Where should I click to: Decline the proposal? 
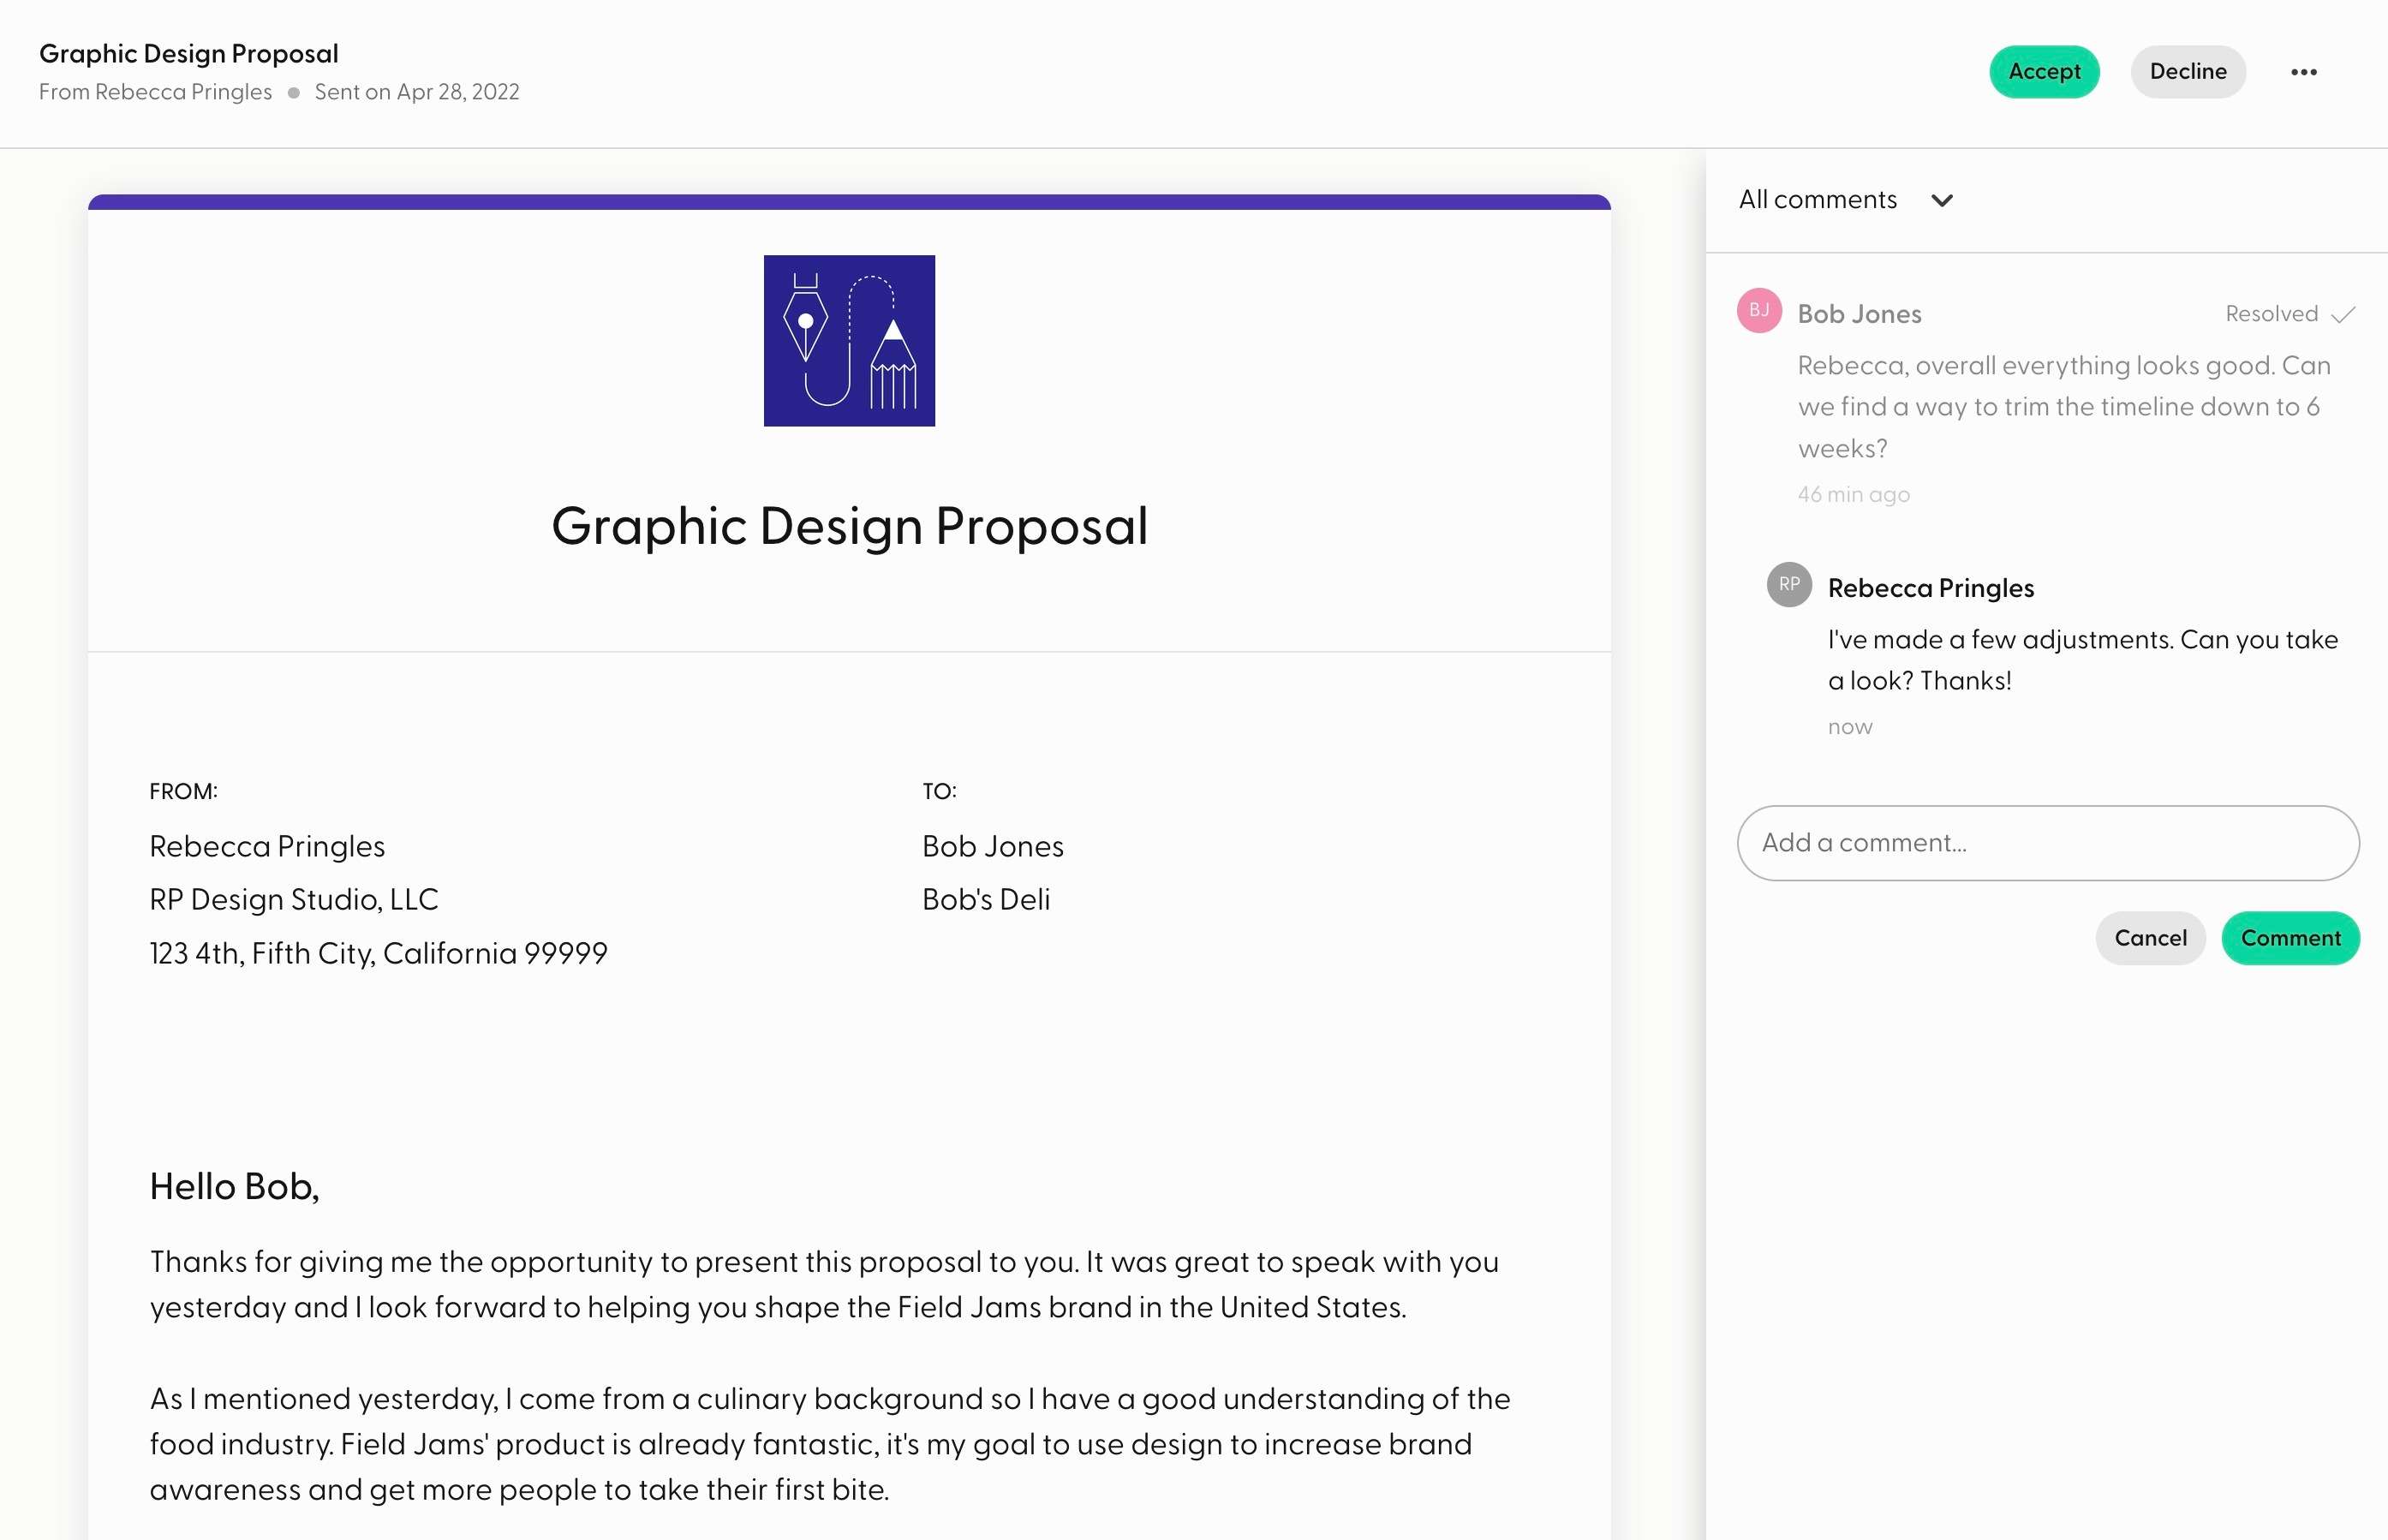(x=2188, y=72)
